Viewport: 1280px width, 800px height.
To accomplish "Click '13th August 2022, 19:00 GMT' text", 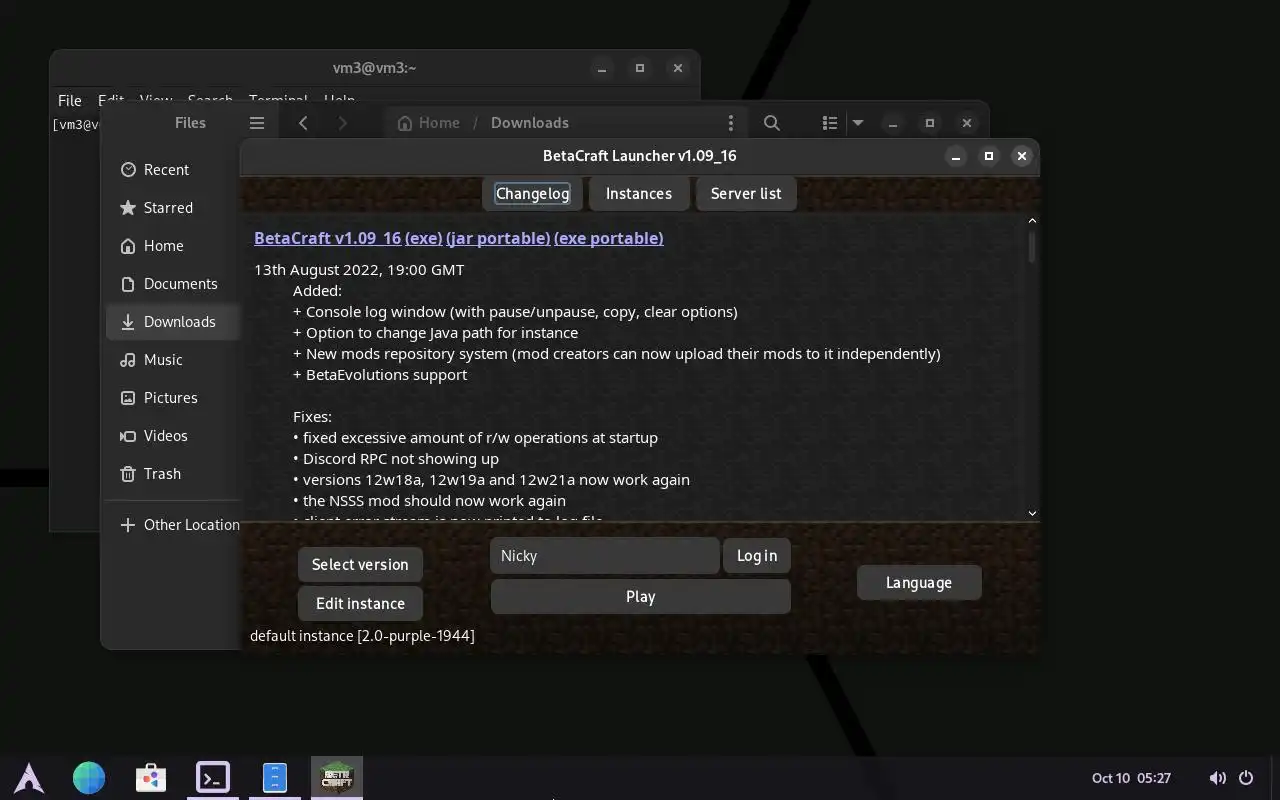I will coord(359,270).
